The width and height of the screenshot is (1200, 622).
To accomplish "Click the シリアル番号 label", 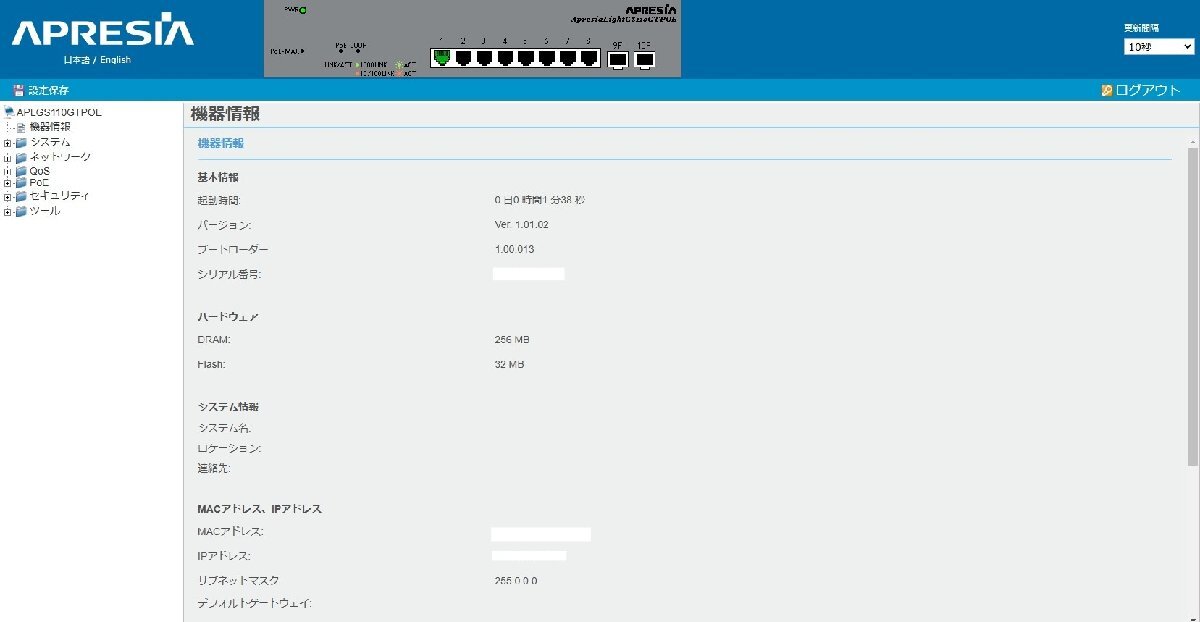I will (229, 273).
